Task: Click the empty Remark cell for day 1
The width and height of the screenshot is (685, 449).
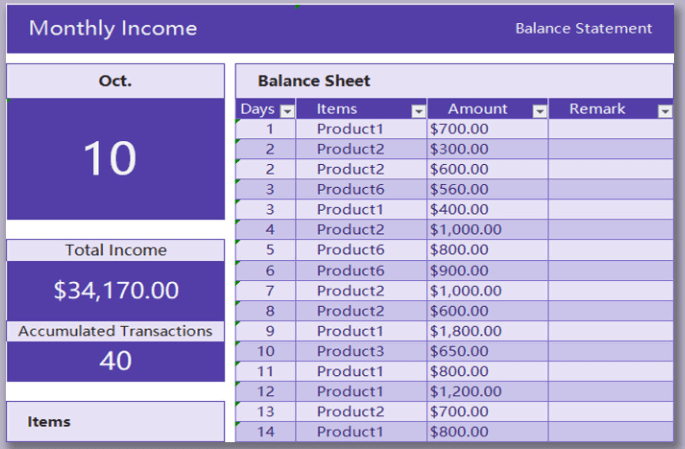Action: point(610,129)
